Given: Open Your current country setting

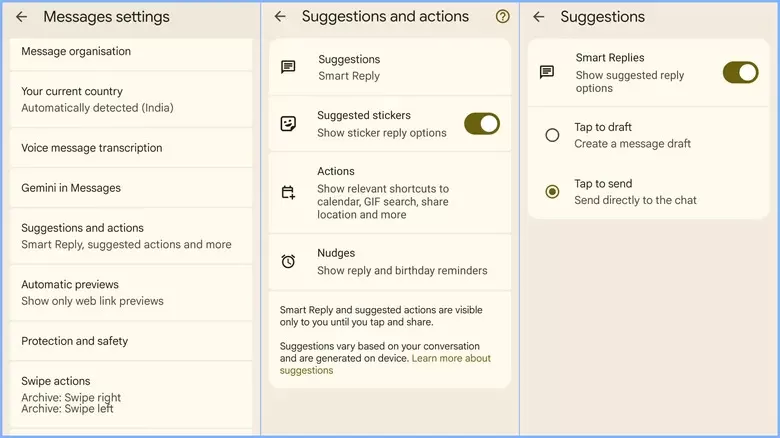Looking at the screenshot, I should tap(131, 100).
